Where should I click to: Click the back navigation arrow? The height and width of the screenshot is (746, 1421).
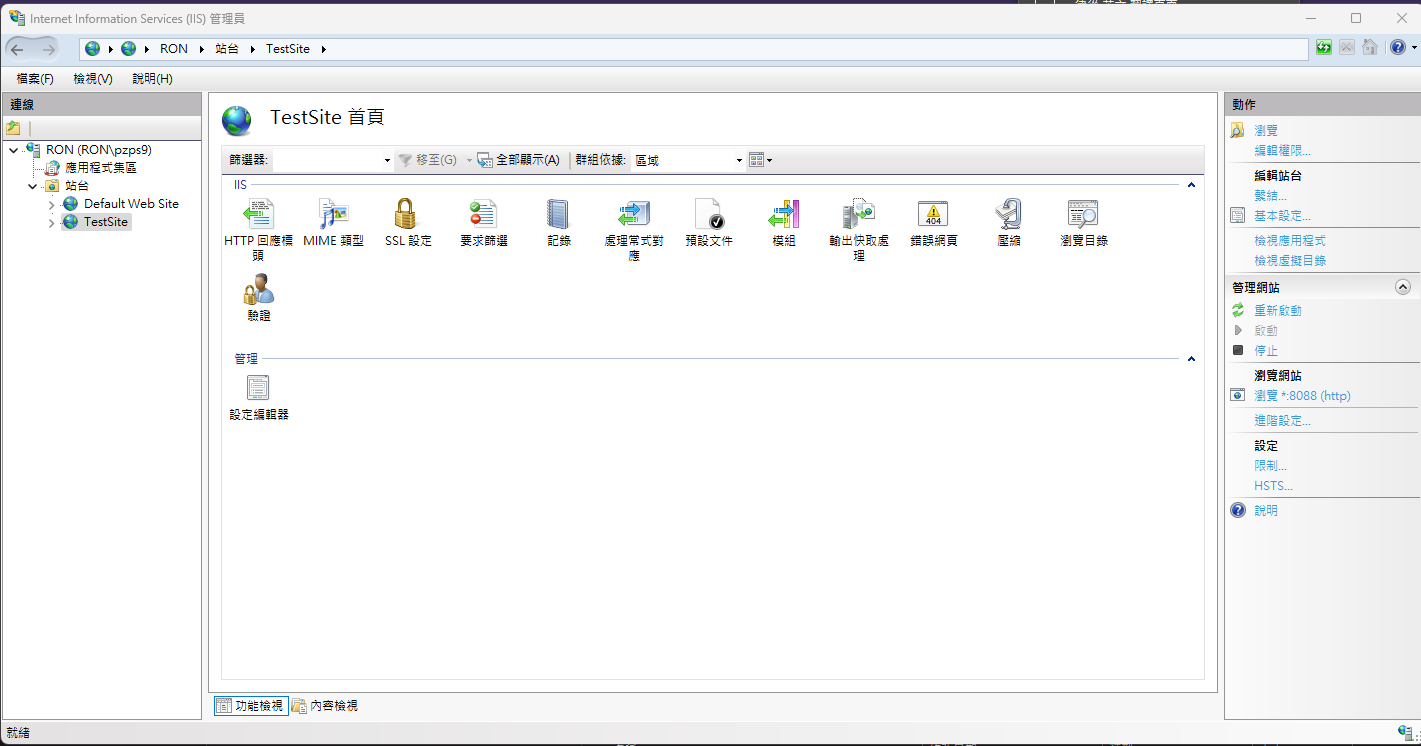click(17, 49)
